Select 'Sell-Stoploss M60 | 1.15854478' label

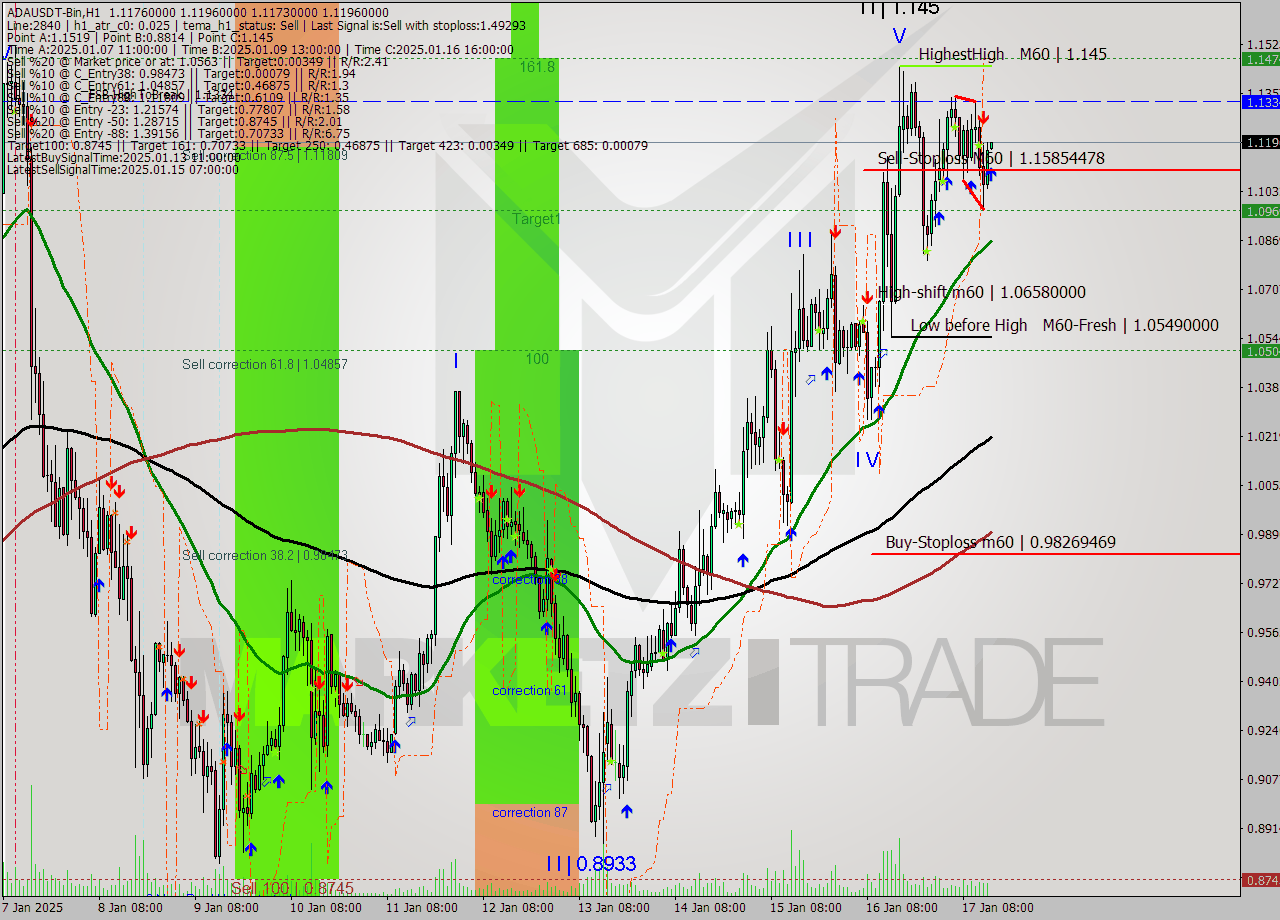pyautogui.click(x=991, y=158)
